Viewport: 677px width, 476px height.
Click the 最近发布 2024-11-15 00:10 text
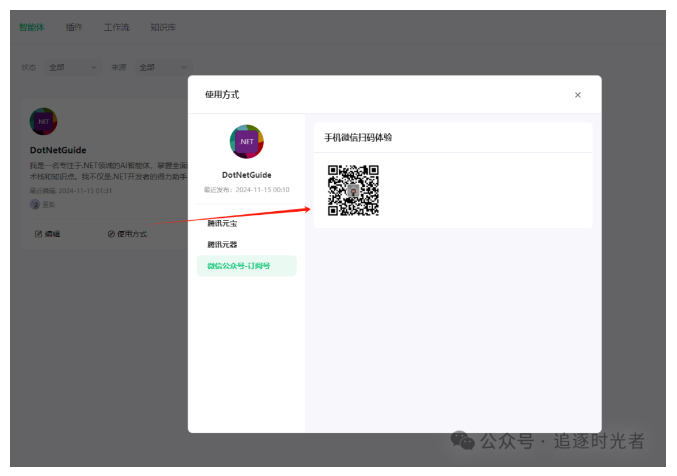coord(247,190)
